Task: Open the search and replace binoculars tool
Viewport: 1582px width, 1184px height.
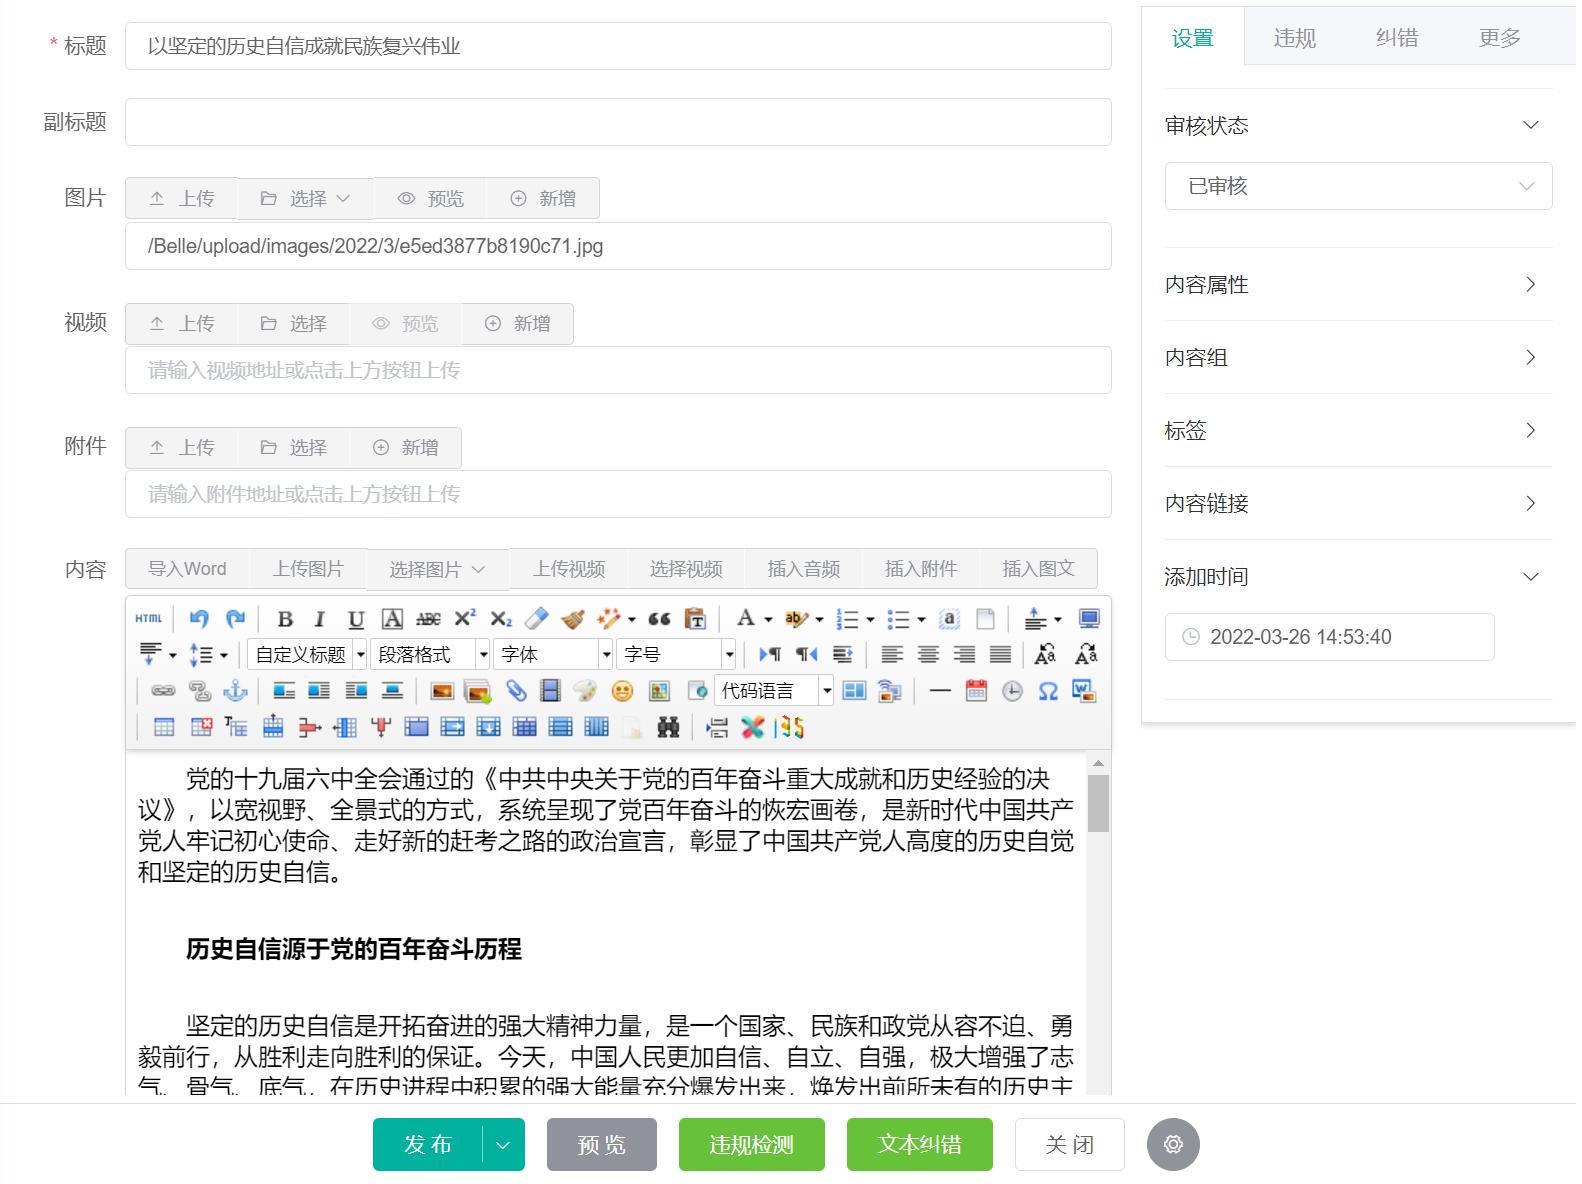Action: [668, 727]
